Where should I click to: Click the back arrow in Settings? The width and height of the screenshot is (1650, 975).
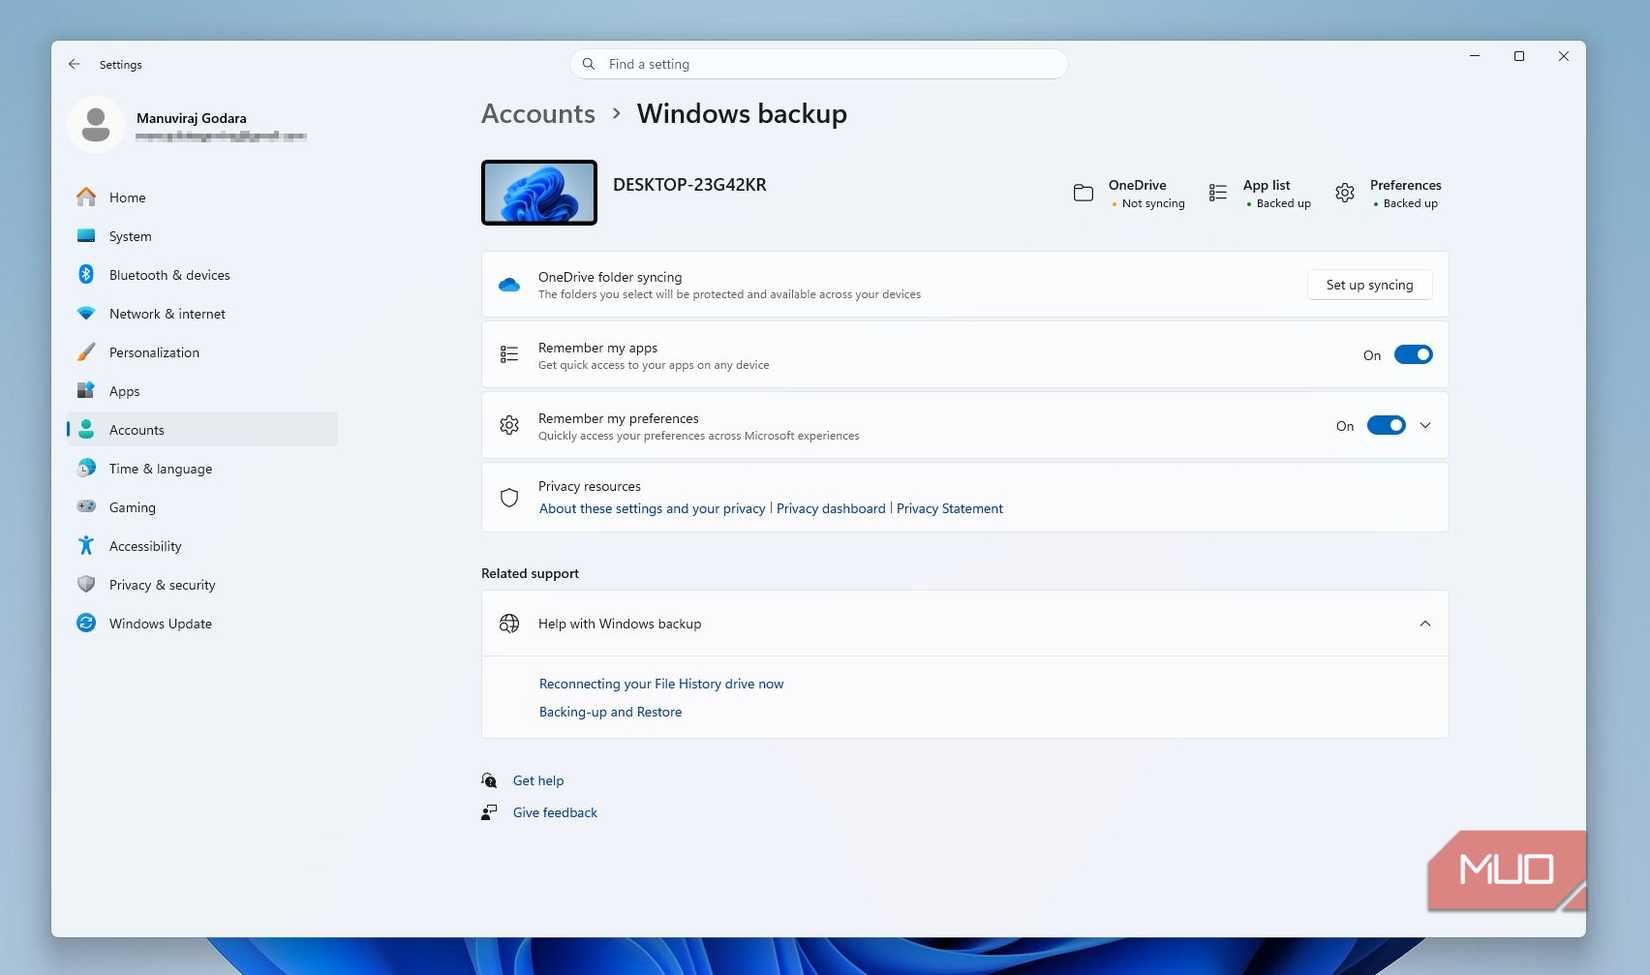coord(74,64)
